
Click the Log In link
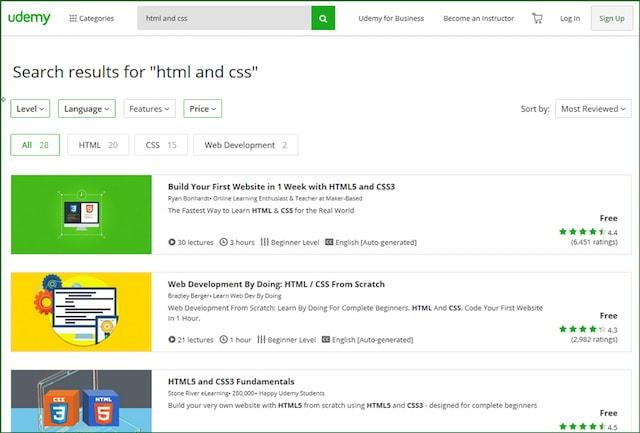[x=569, y=18]
